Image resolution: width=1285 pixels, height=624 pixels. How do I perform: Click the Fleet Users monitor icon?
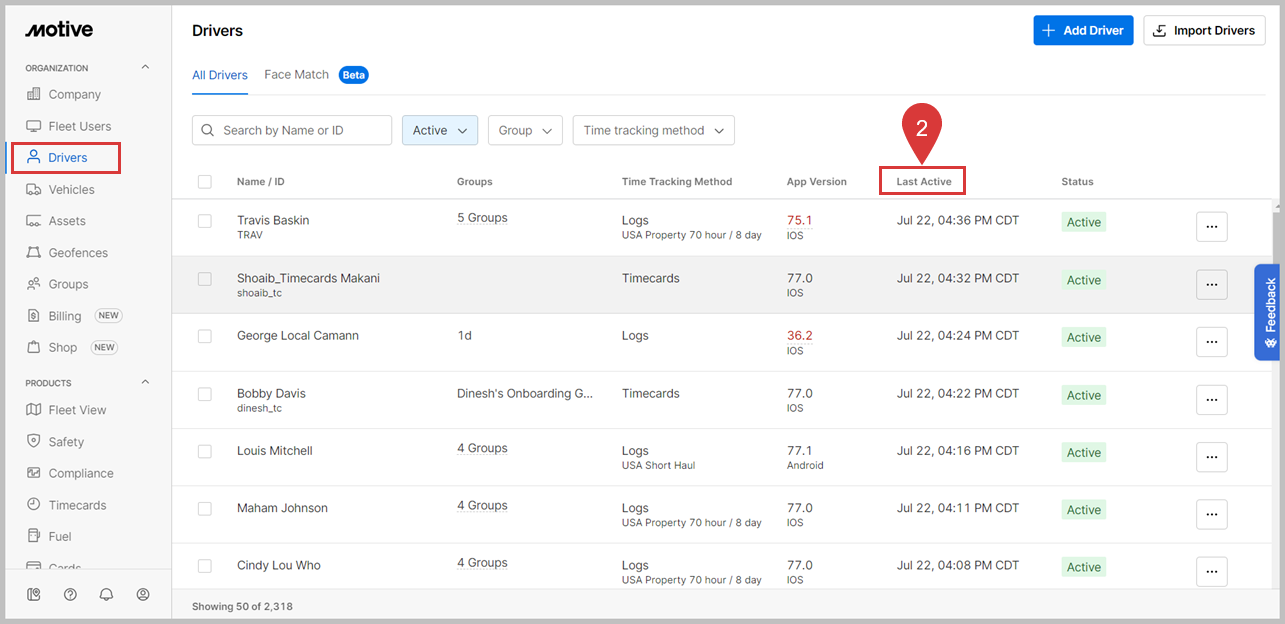34,126
